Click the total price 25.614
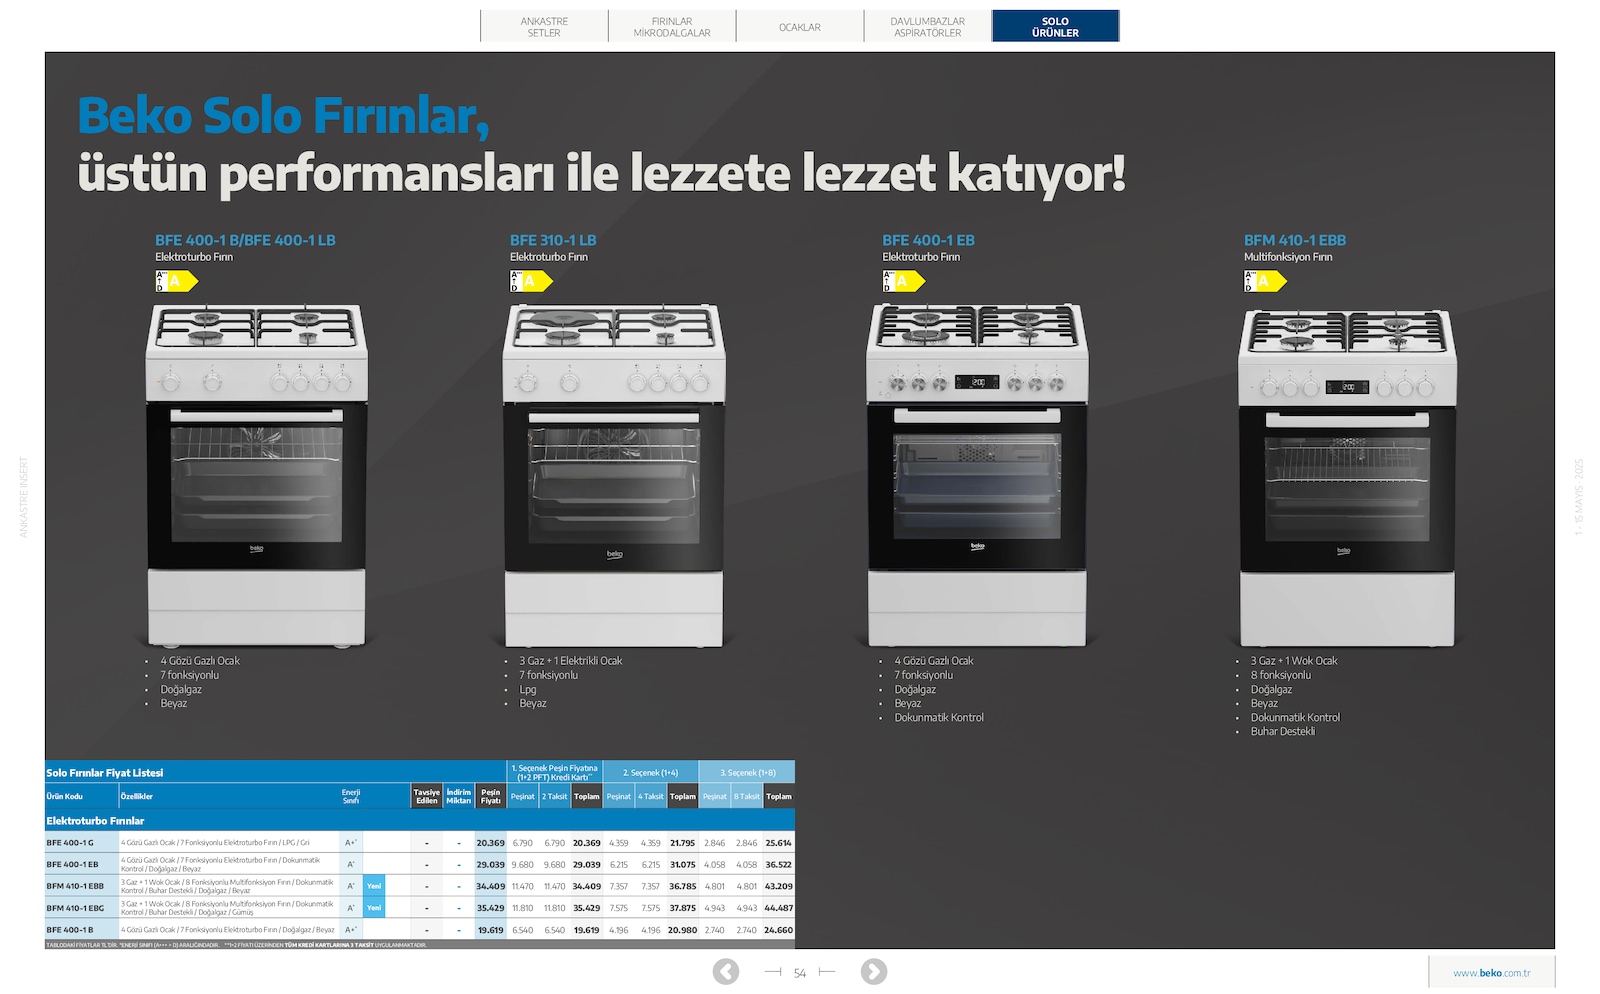 point(779,843)
